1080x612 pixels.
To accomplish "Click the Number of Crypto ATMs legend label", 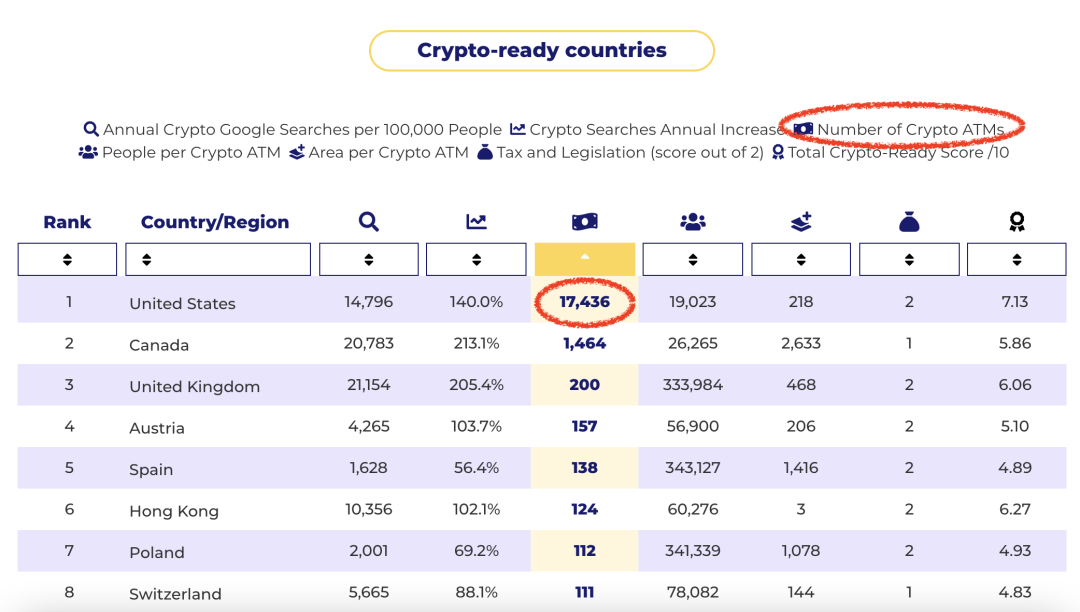I will [911, 129].
